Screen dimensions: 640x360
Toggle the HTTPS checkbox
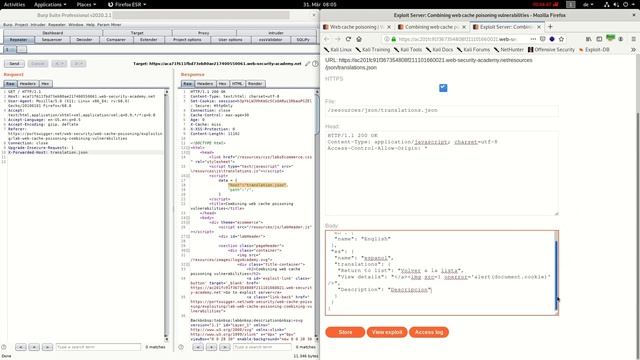tap(443, 88)
